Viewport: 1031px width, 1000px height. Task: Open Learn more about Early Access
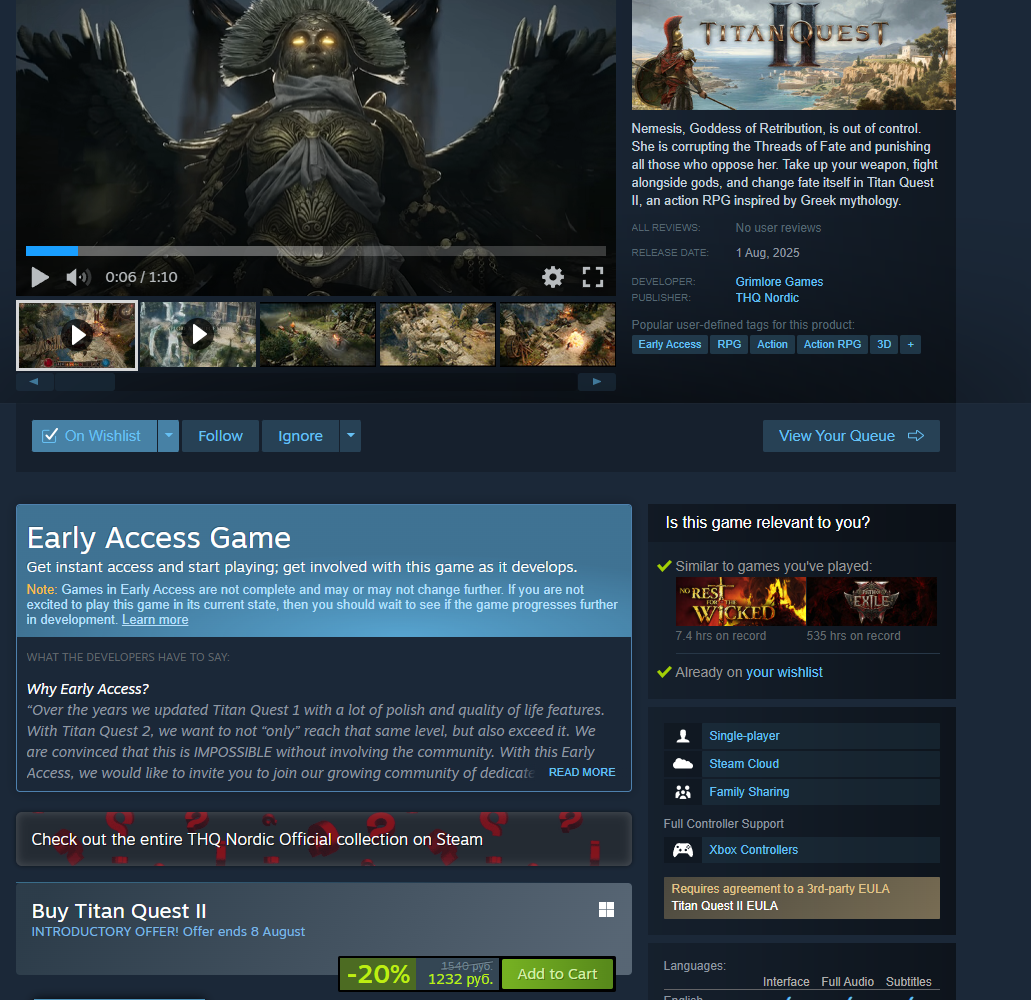coord(155,620)
